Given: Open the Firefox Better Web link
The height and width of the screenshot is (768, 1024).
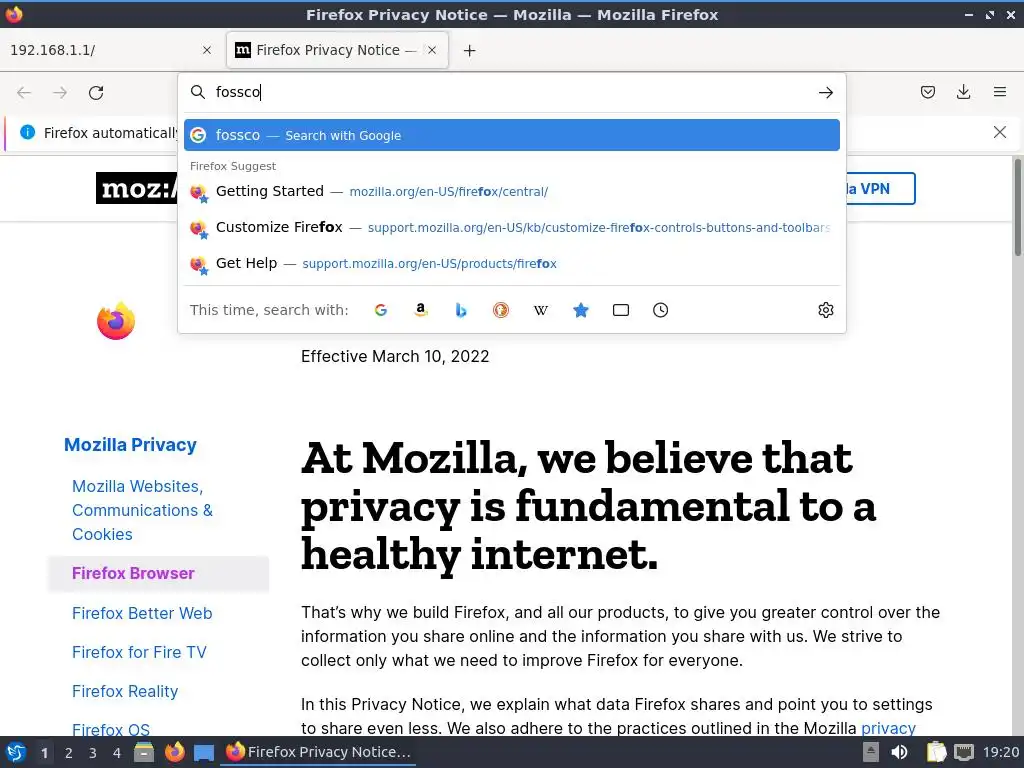Looking at the screenshot, I should coord(142,613).
